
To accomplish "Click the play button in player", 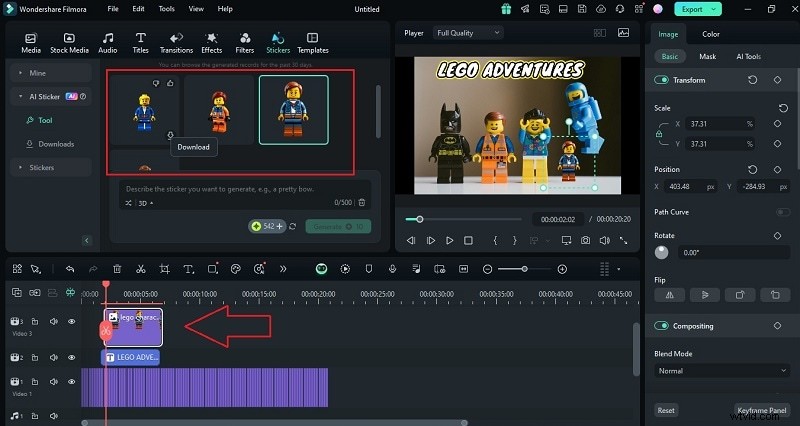I will (449, 240).
